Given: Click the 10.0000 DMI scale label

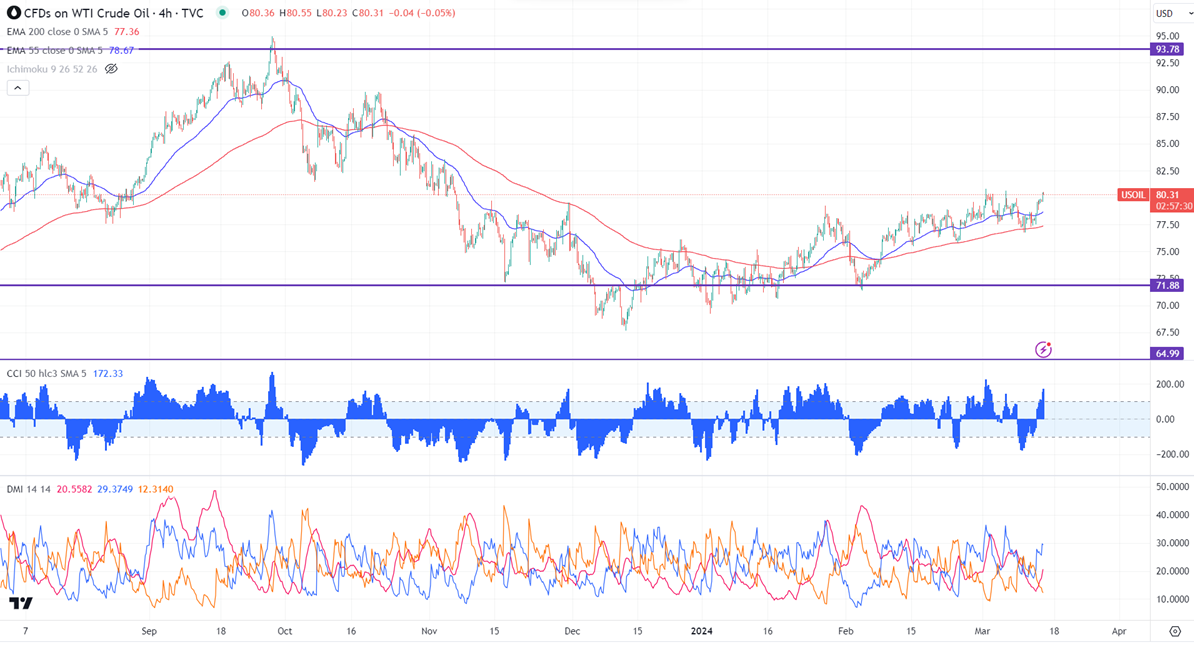Looking at the screenshot, I should click(x=1172, y=599).
